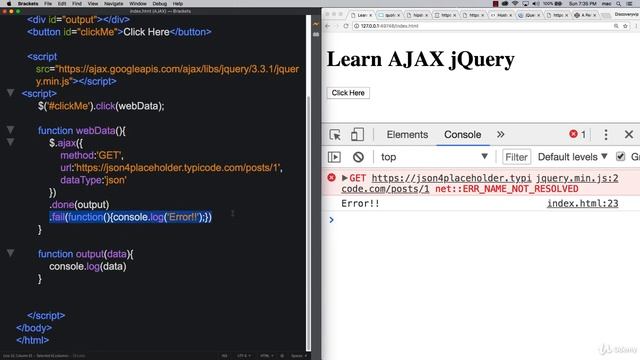Screen dimensions: 640x360
Task: Expand the GET error message triangle
Action: (x=344, y=178)
